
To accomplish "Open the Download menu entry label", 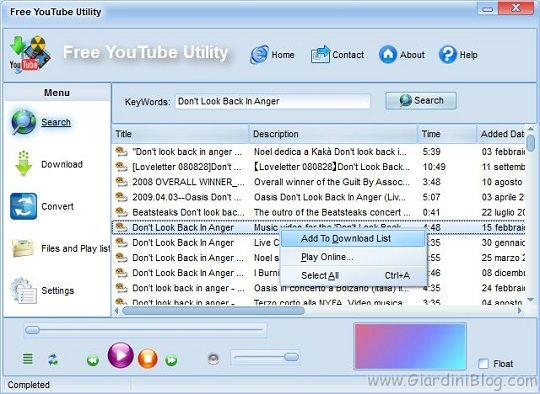I will pyautogui.click(x=62, y=164).
